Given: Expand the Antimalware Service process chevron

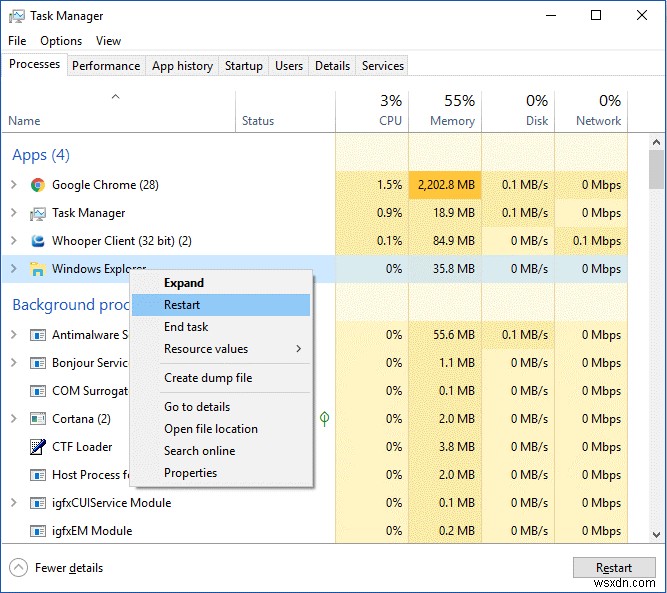Looking at the screenshot, I should [x=14, y=335].
